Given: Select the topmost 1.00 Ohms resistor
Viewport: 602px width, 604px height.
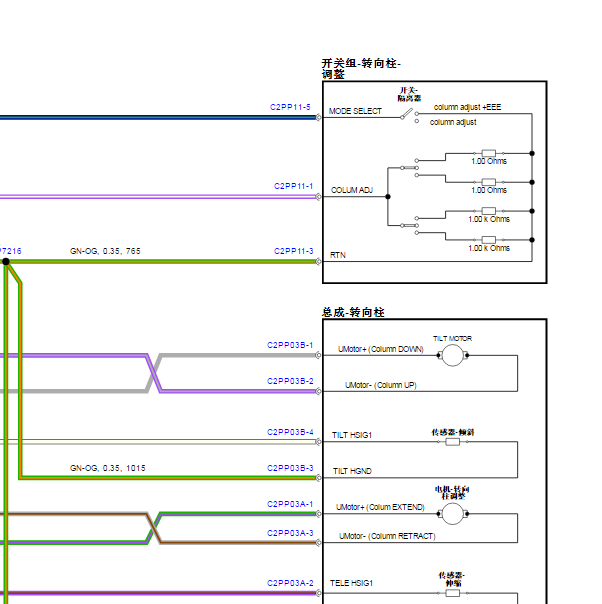Looking at the screenshot, I should pos(489,153).
